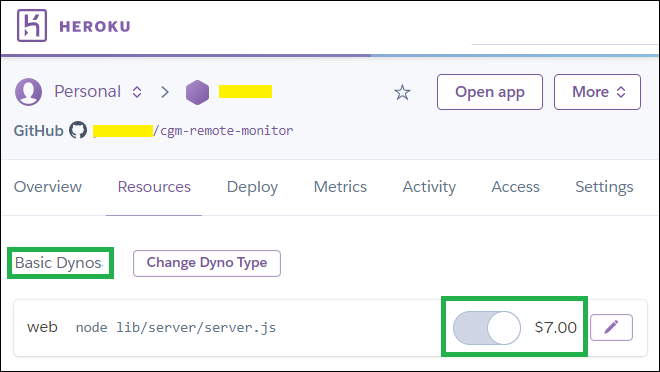The height and width of the screenshot is (372, 660).
Task: Open the Metrics tab
Action: pyautogui.click(x=340, y=187)
